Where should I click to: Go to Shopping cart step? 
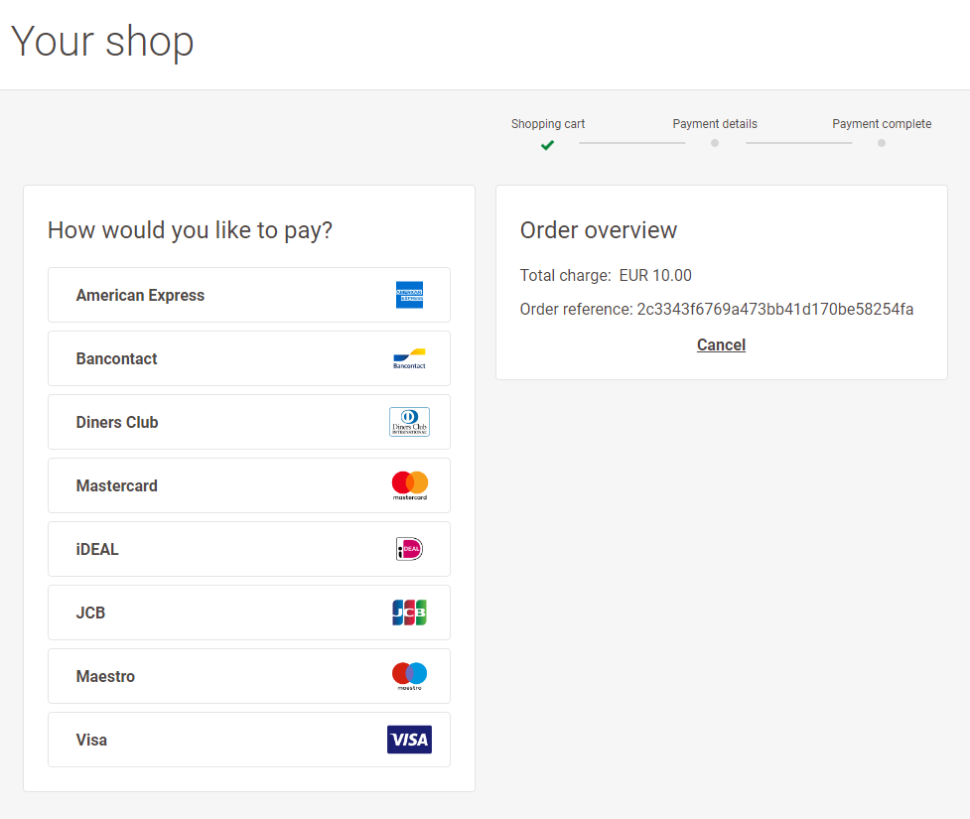(548, 124)
